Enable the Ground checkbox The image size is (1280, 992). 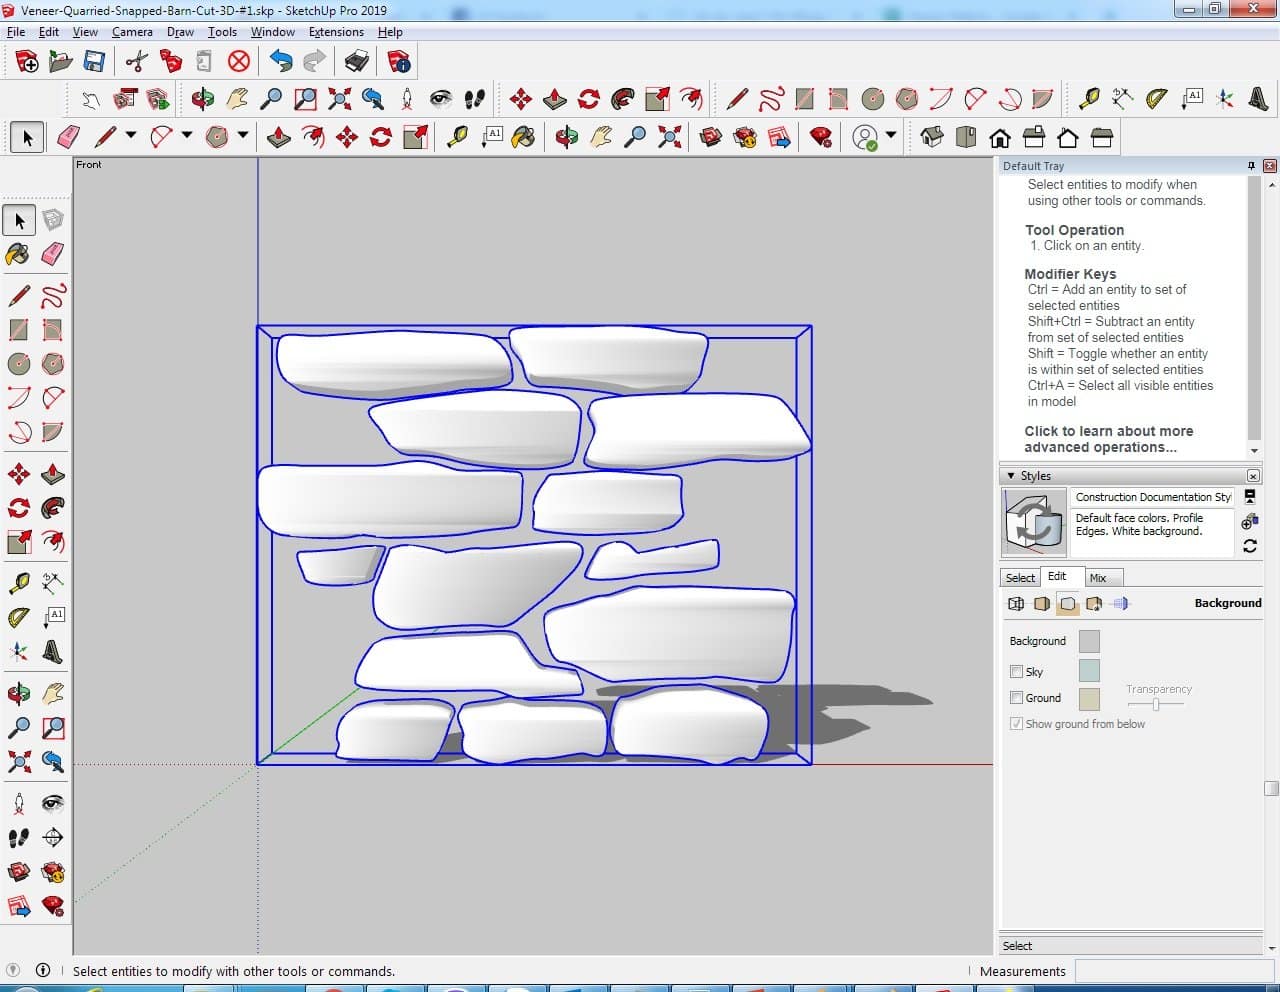(x=1016, y=698)
